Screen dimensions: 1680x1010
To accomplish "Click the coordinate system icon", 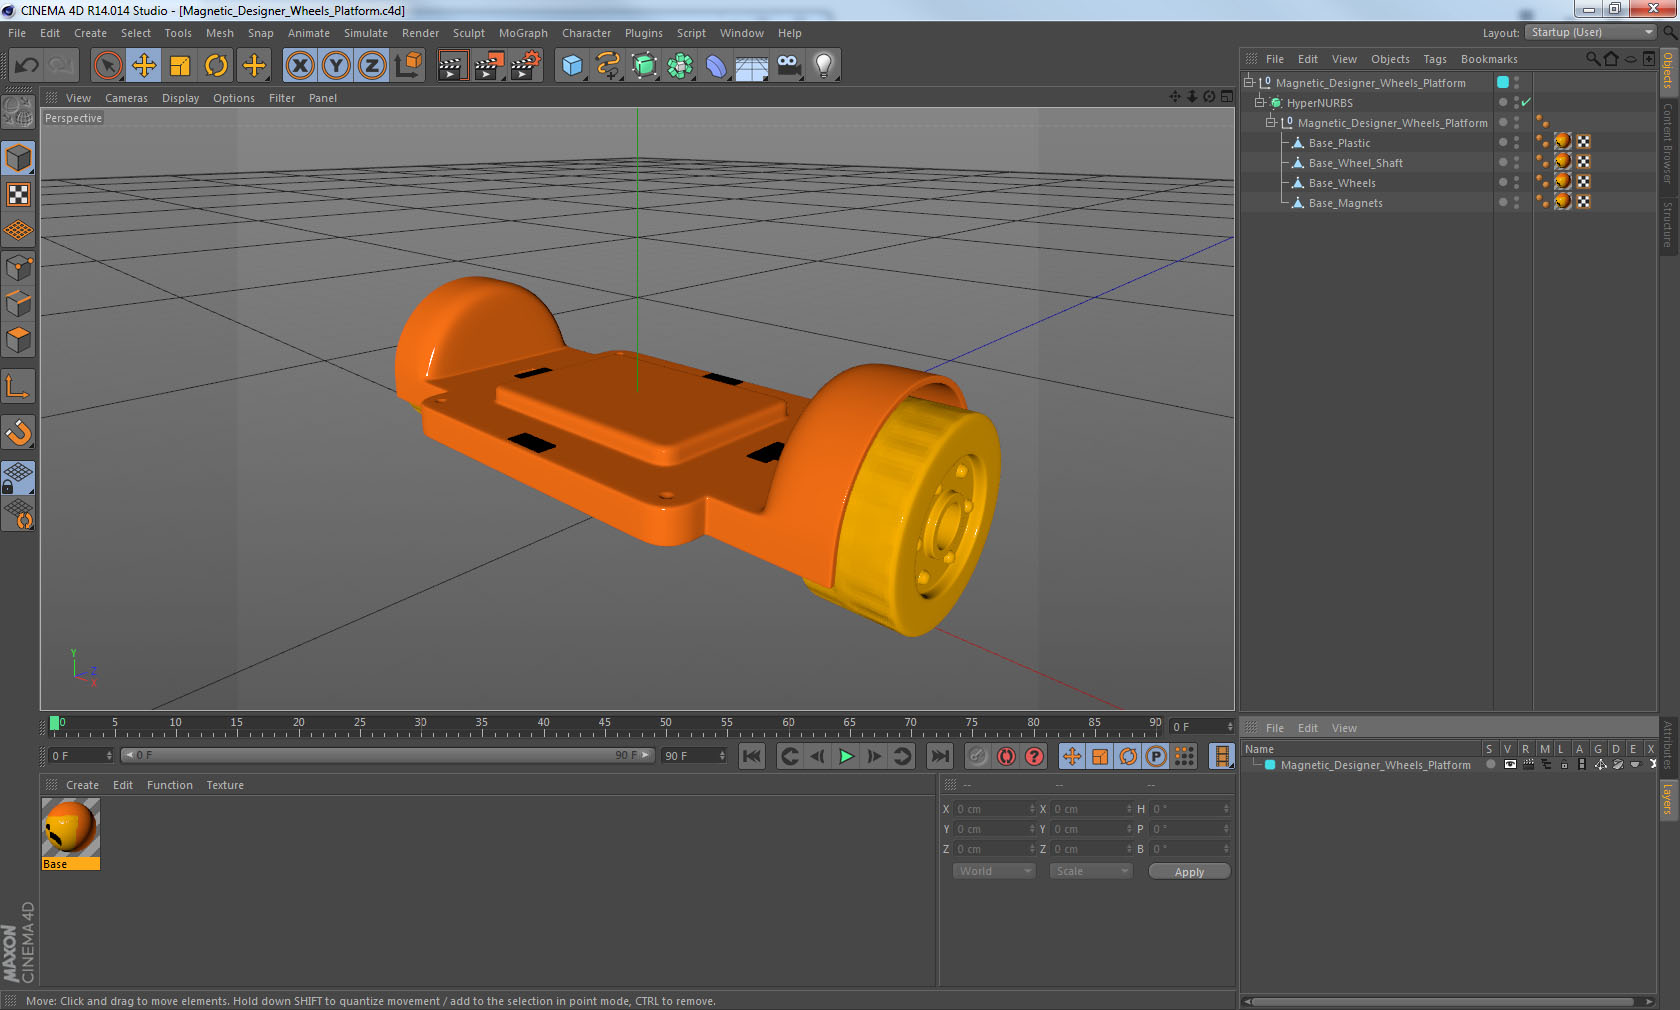I will pyautogui.click(x=408, y=66).
